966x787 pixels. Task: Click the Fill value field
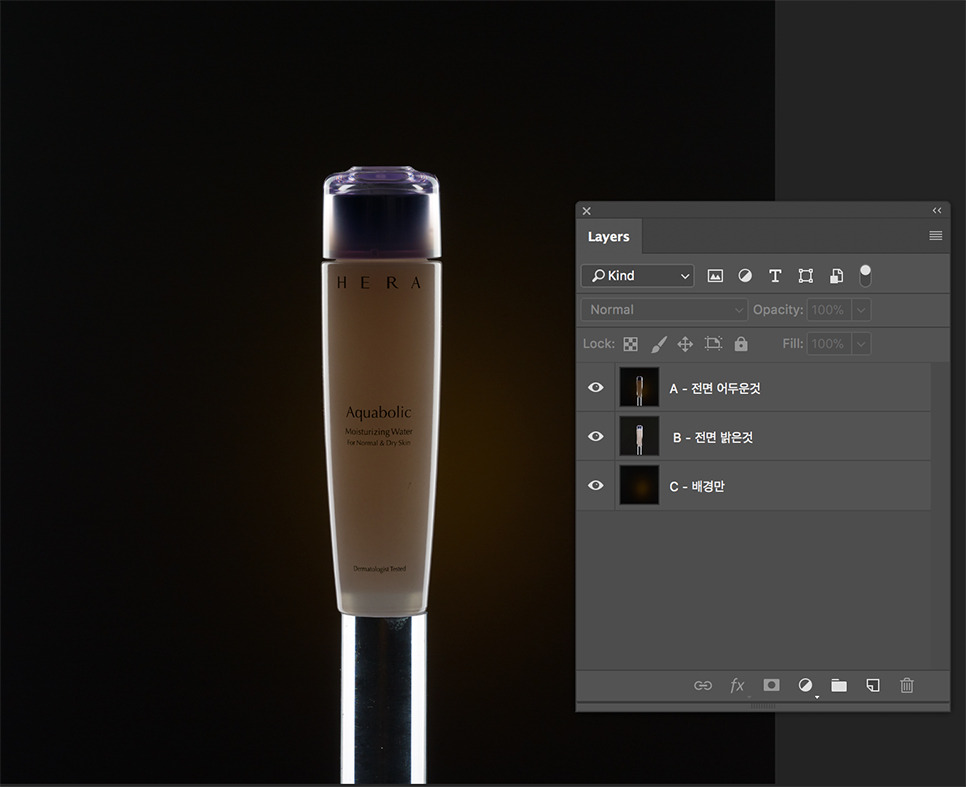[x=829, y=343]
